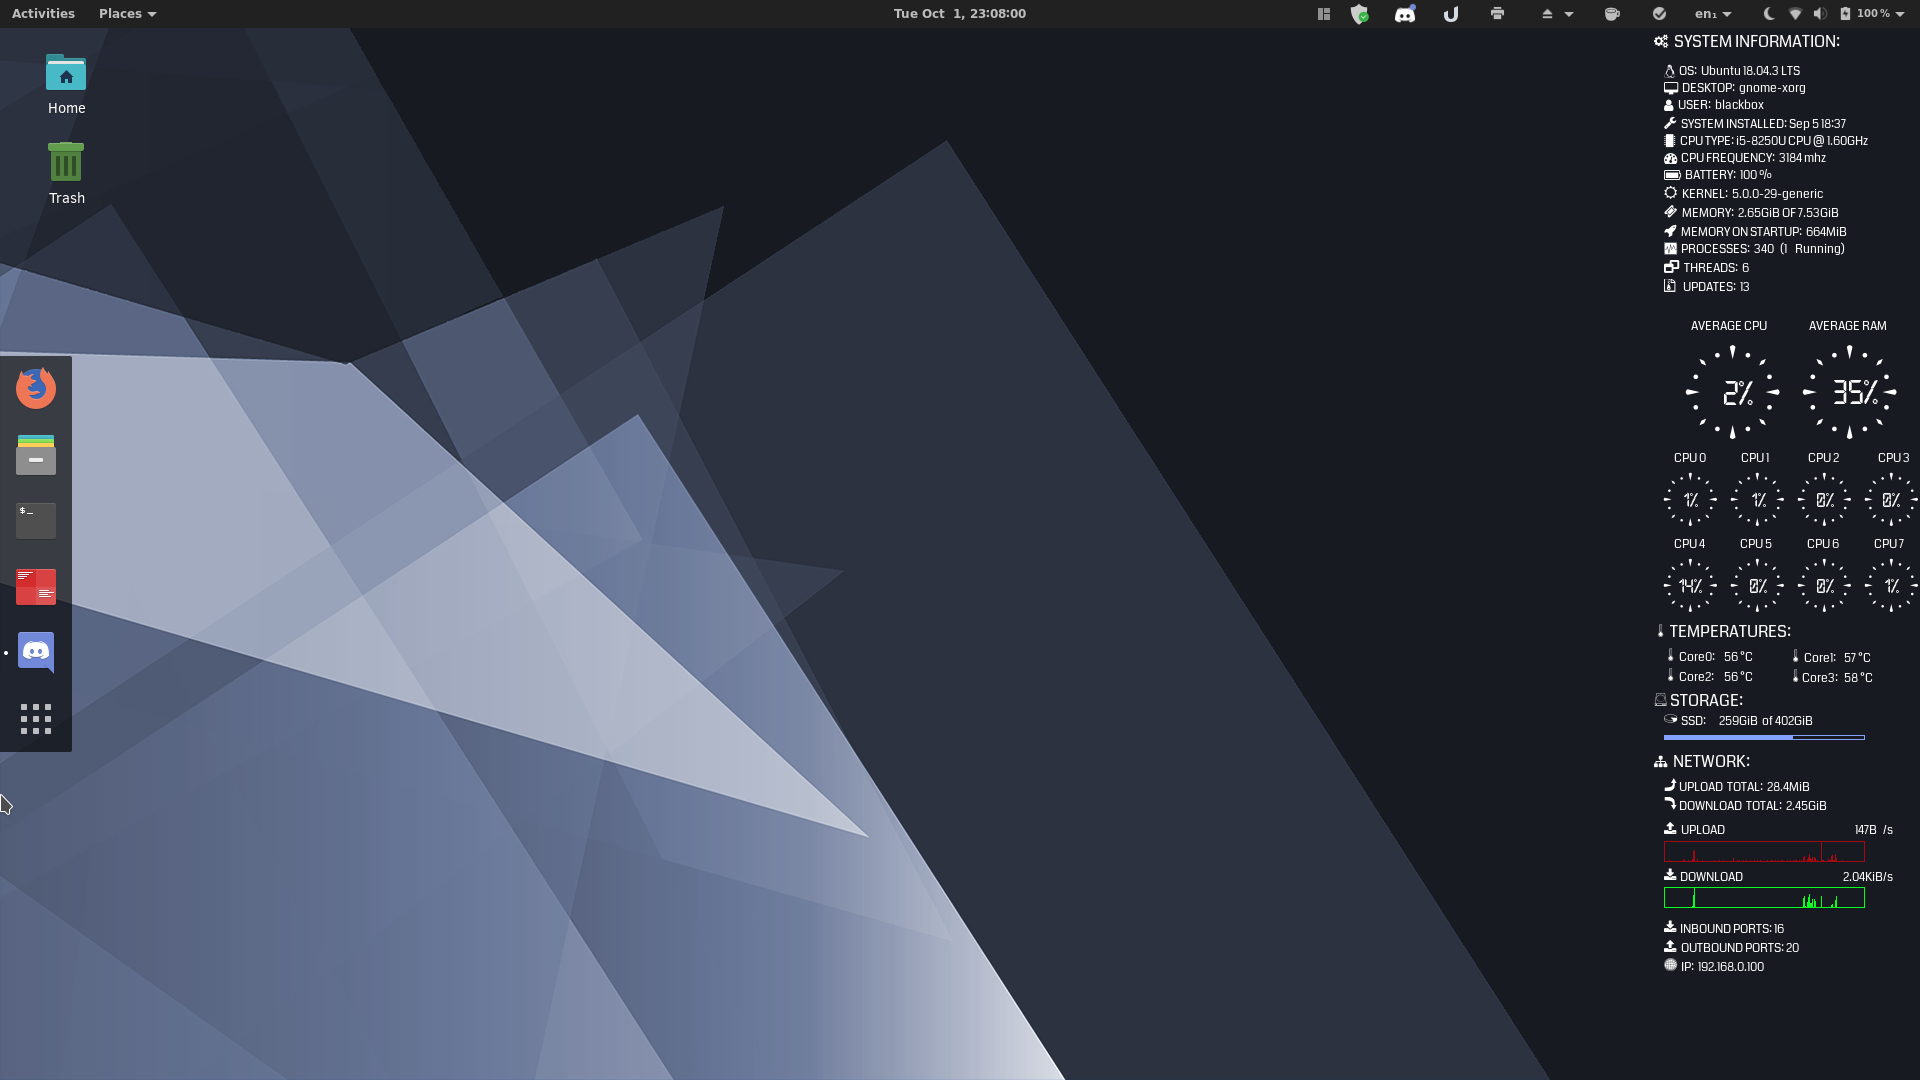Click the battery 100 % indicator
The width and height of the screenshot is (1920, 1080).
coord(1865,14)
